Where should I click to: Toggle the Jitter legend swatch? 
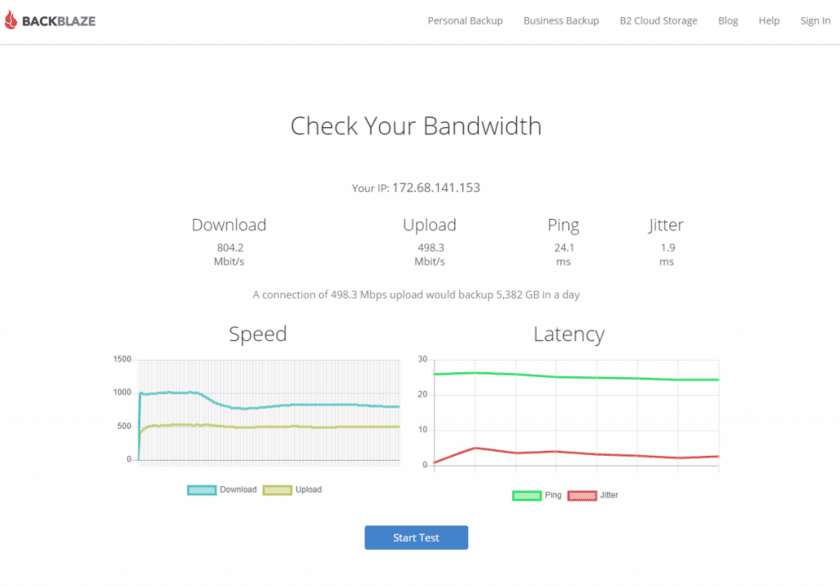point(582,496)
